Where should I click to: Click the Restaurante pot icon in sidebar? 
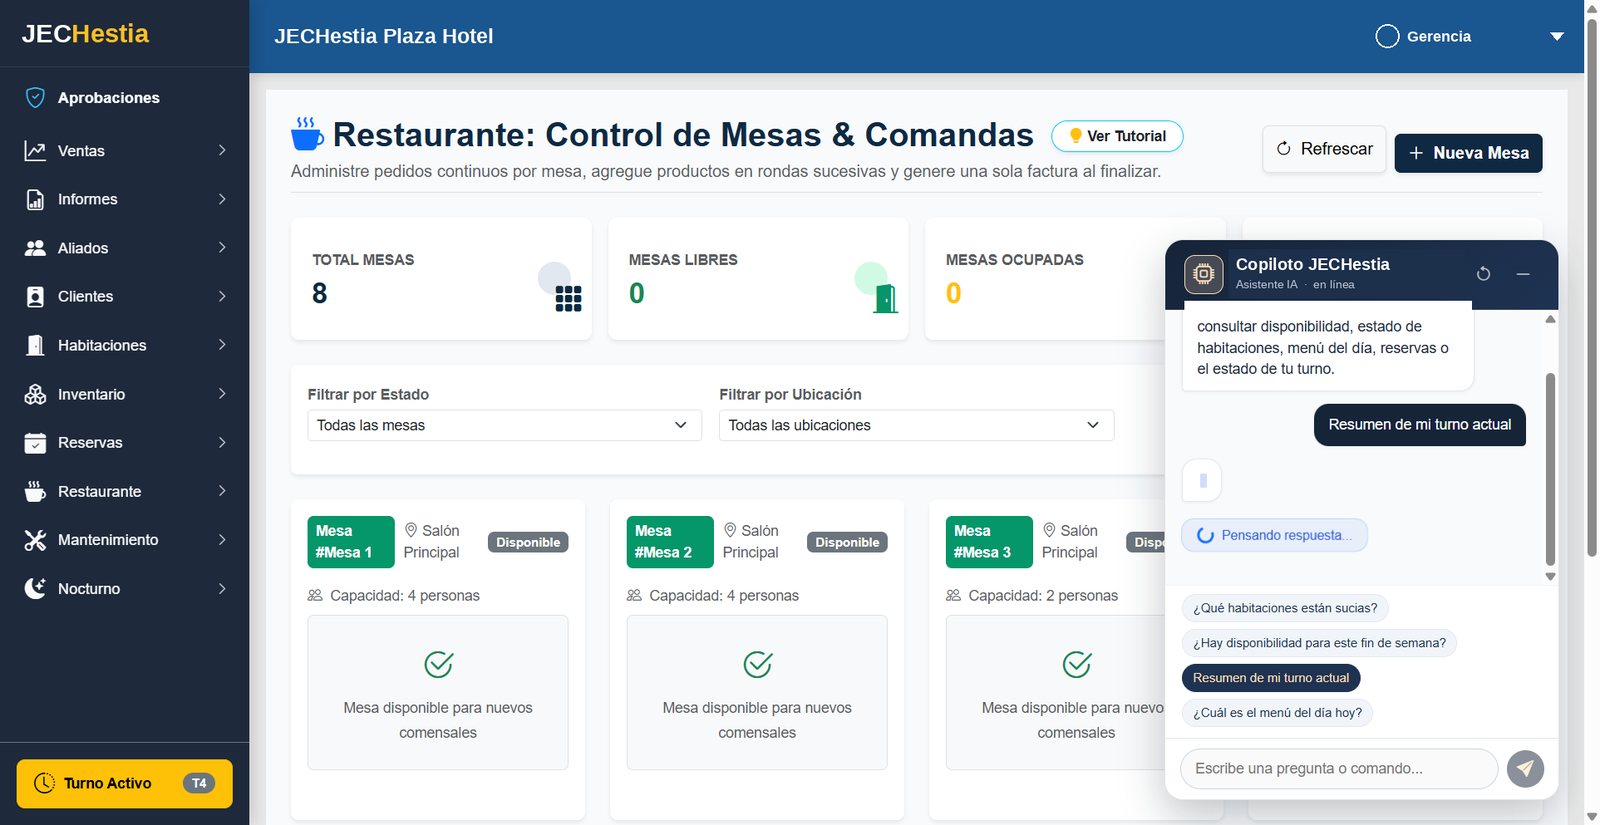(x=35, y=491)
